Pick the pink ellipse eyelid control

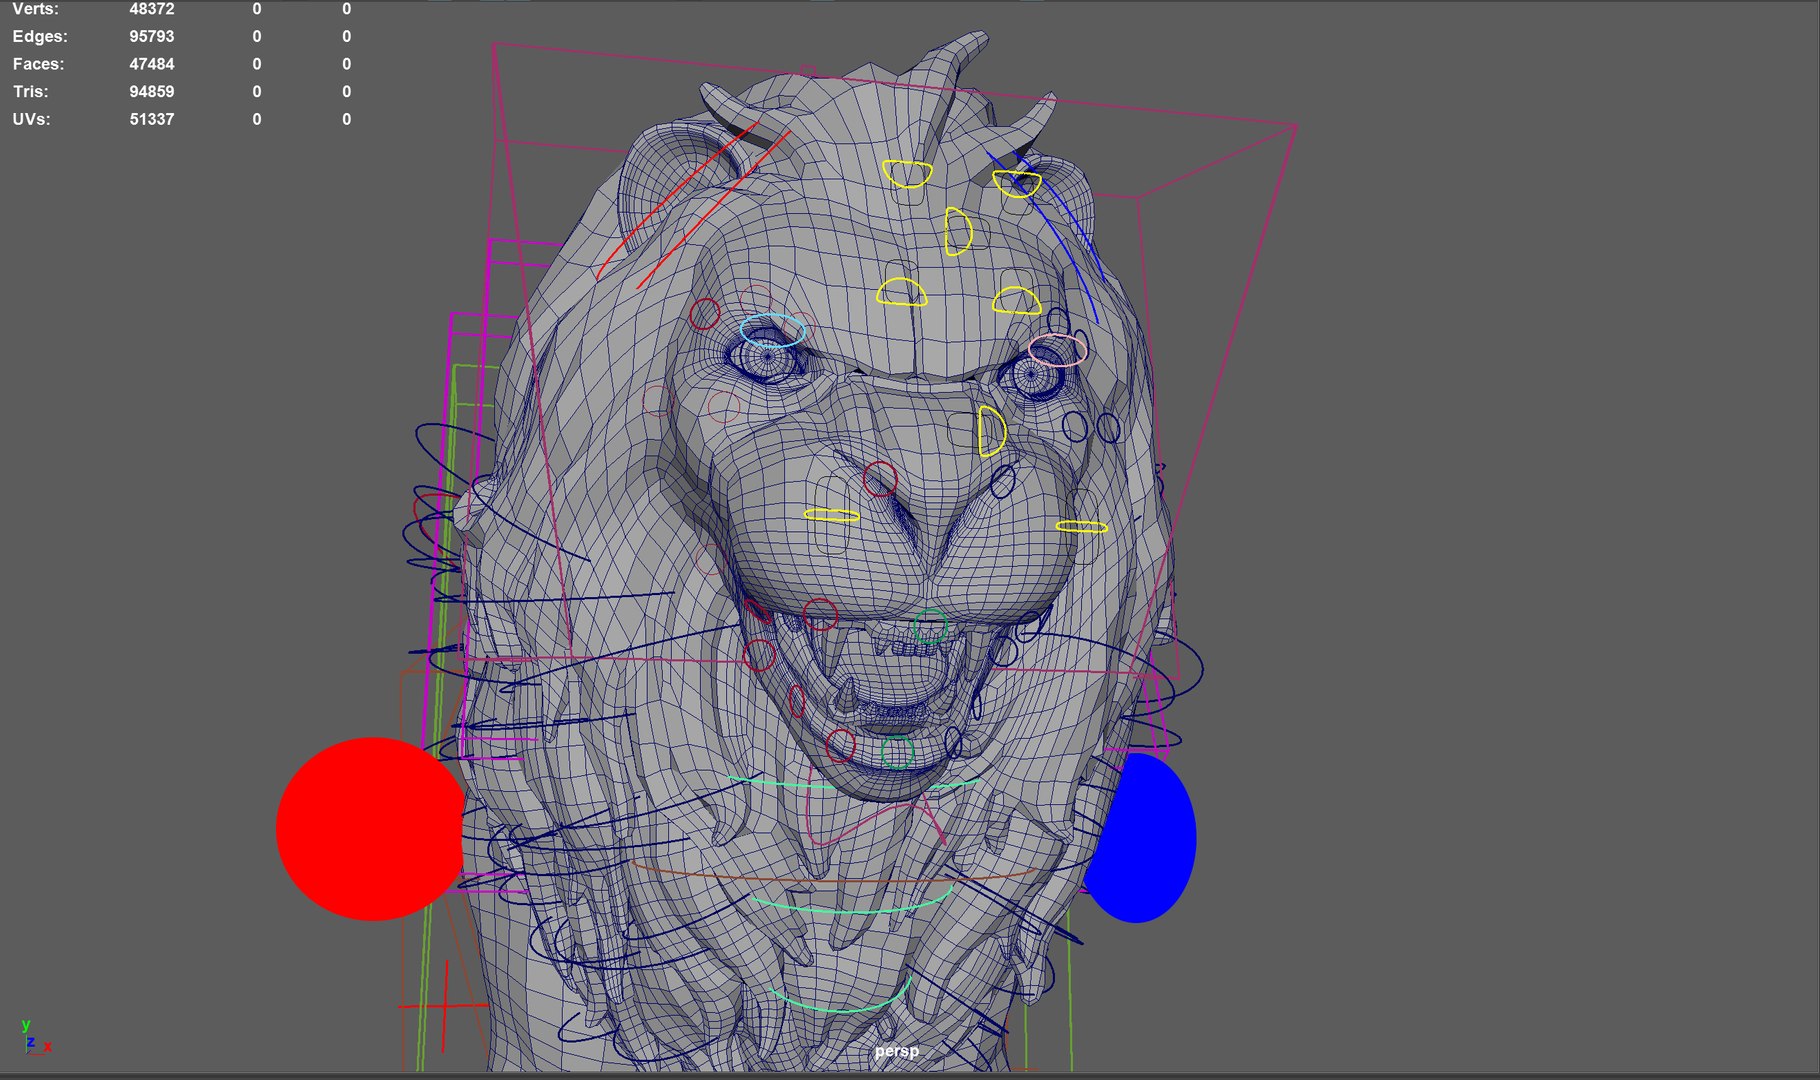[1057, 350]
